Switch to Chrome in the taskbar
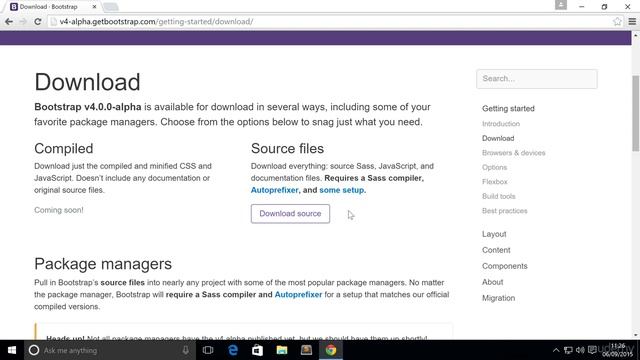This screenshot has height=360, width=640. coord(331,350)
